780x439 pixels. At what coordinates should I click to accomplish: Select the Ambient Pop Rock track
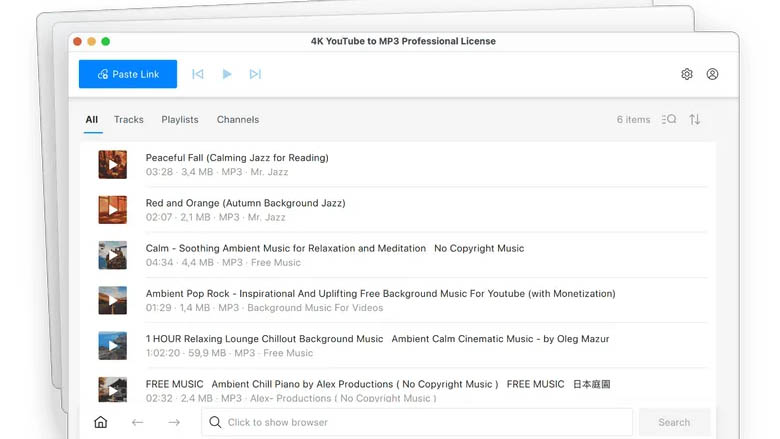click(x=380, y=294)
